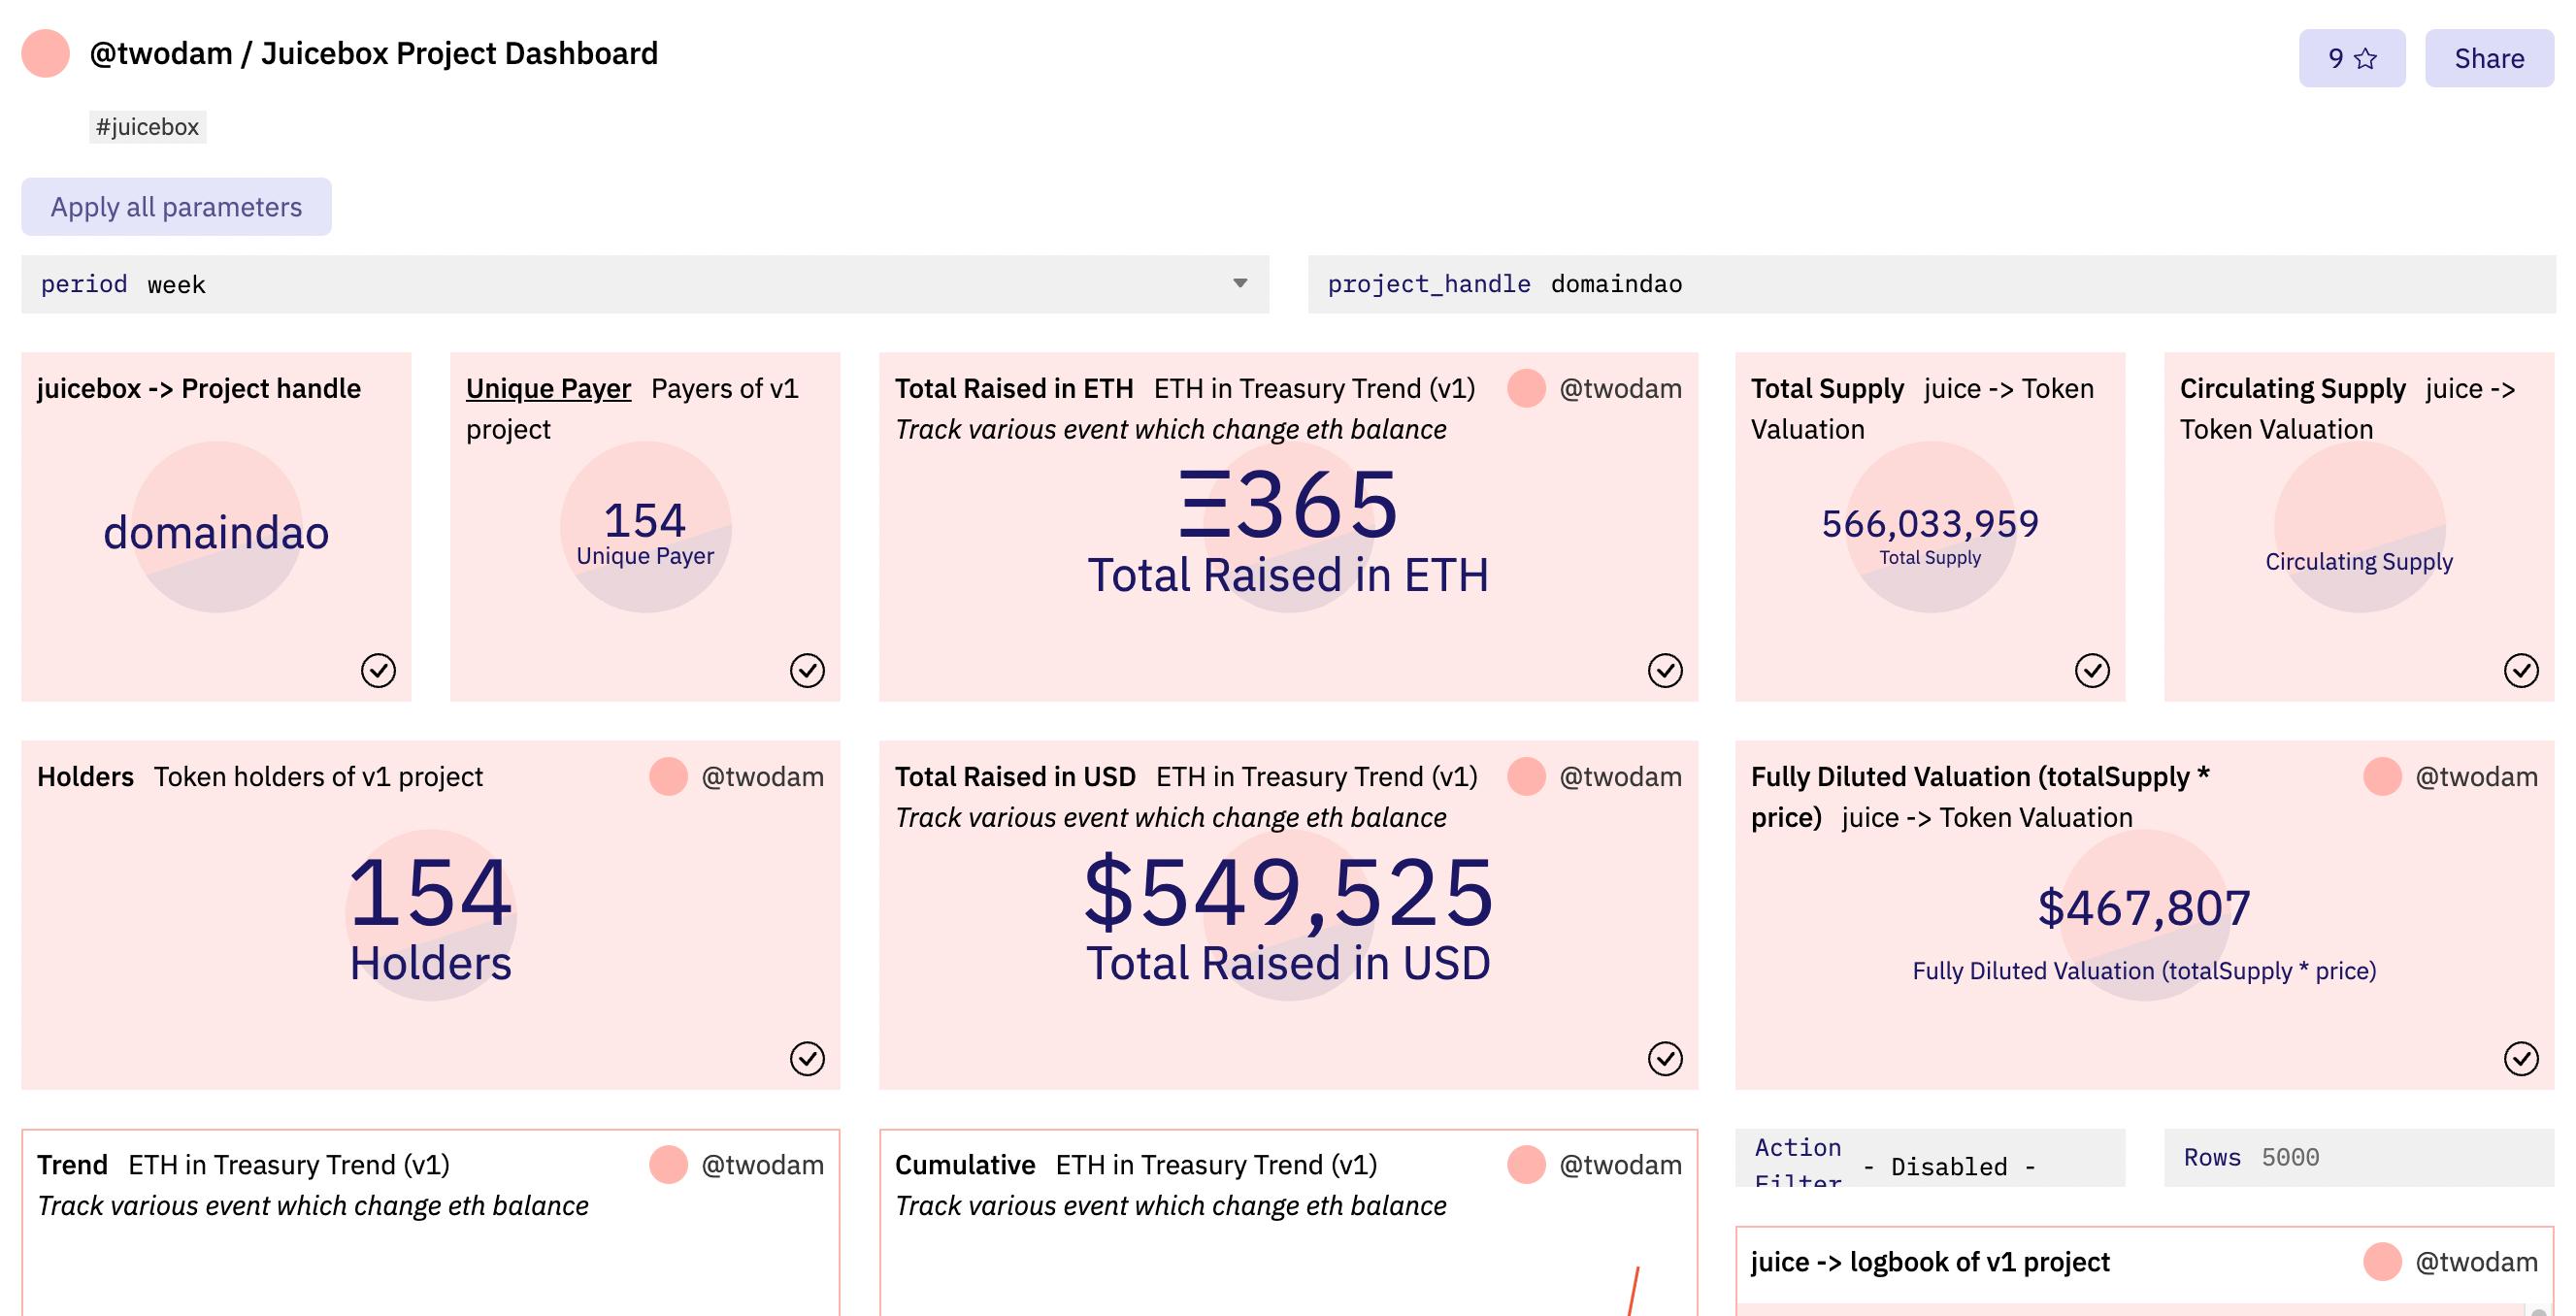Click the checkmark icon on Fully Diluted Valuation card

point(2521,1058)
